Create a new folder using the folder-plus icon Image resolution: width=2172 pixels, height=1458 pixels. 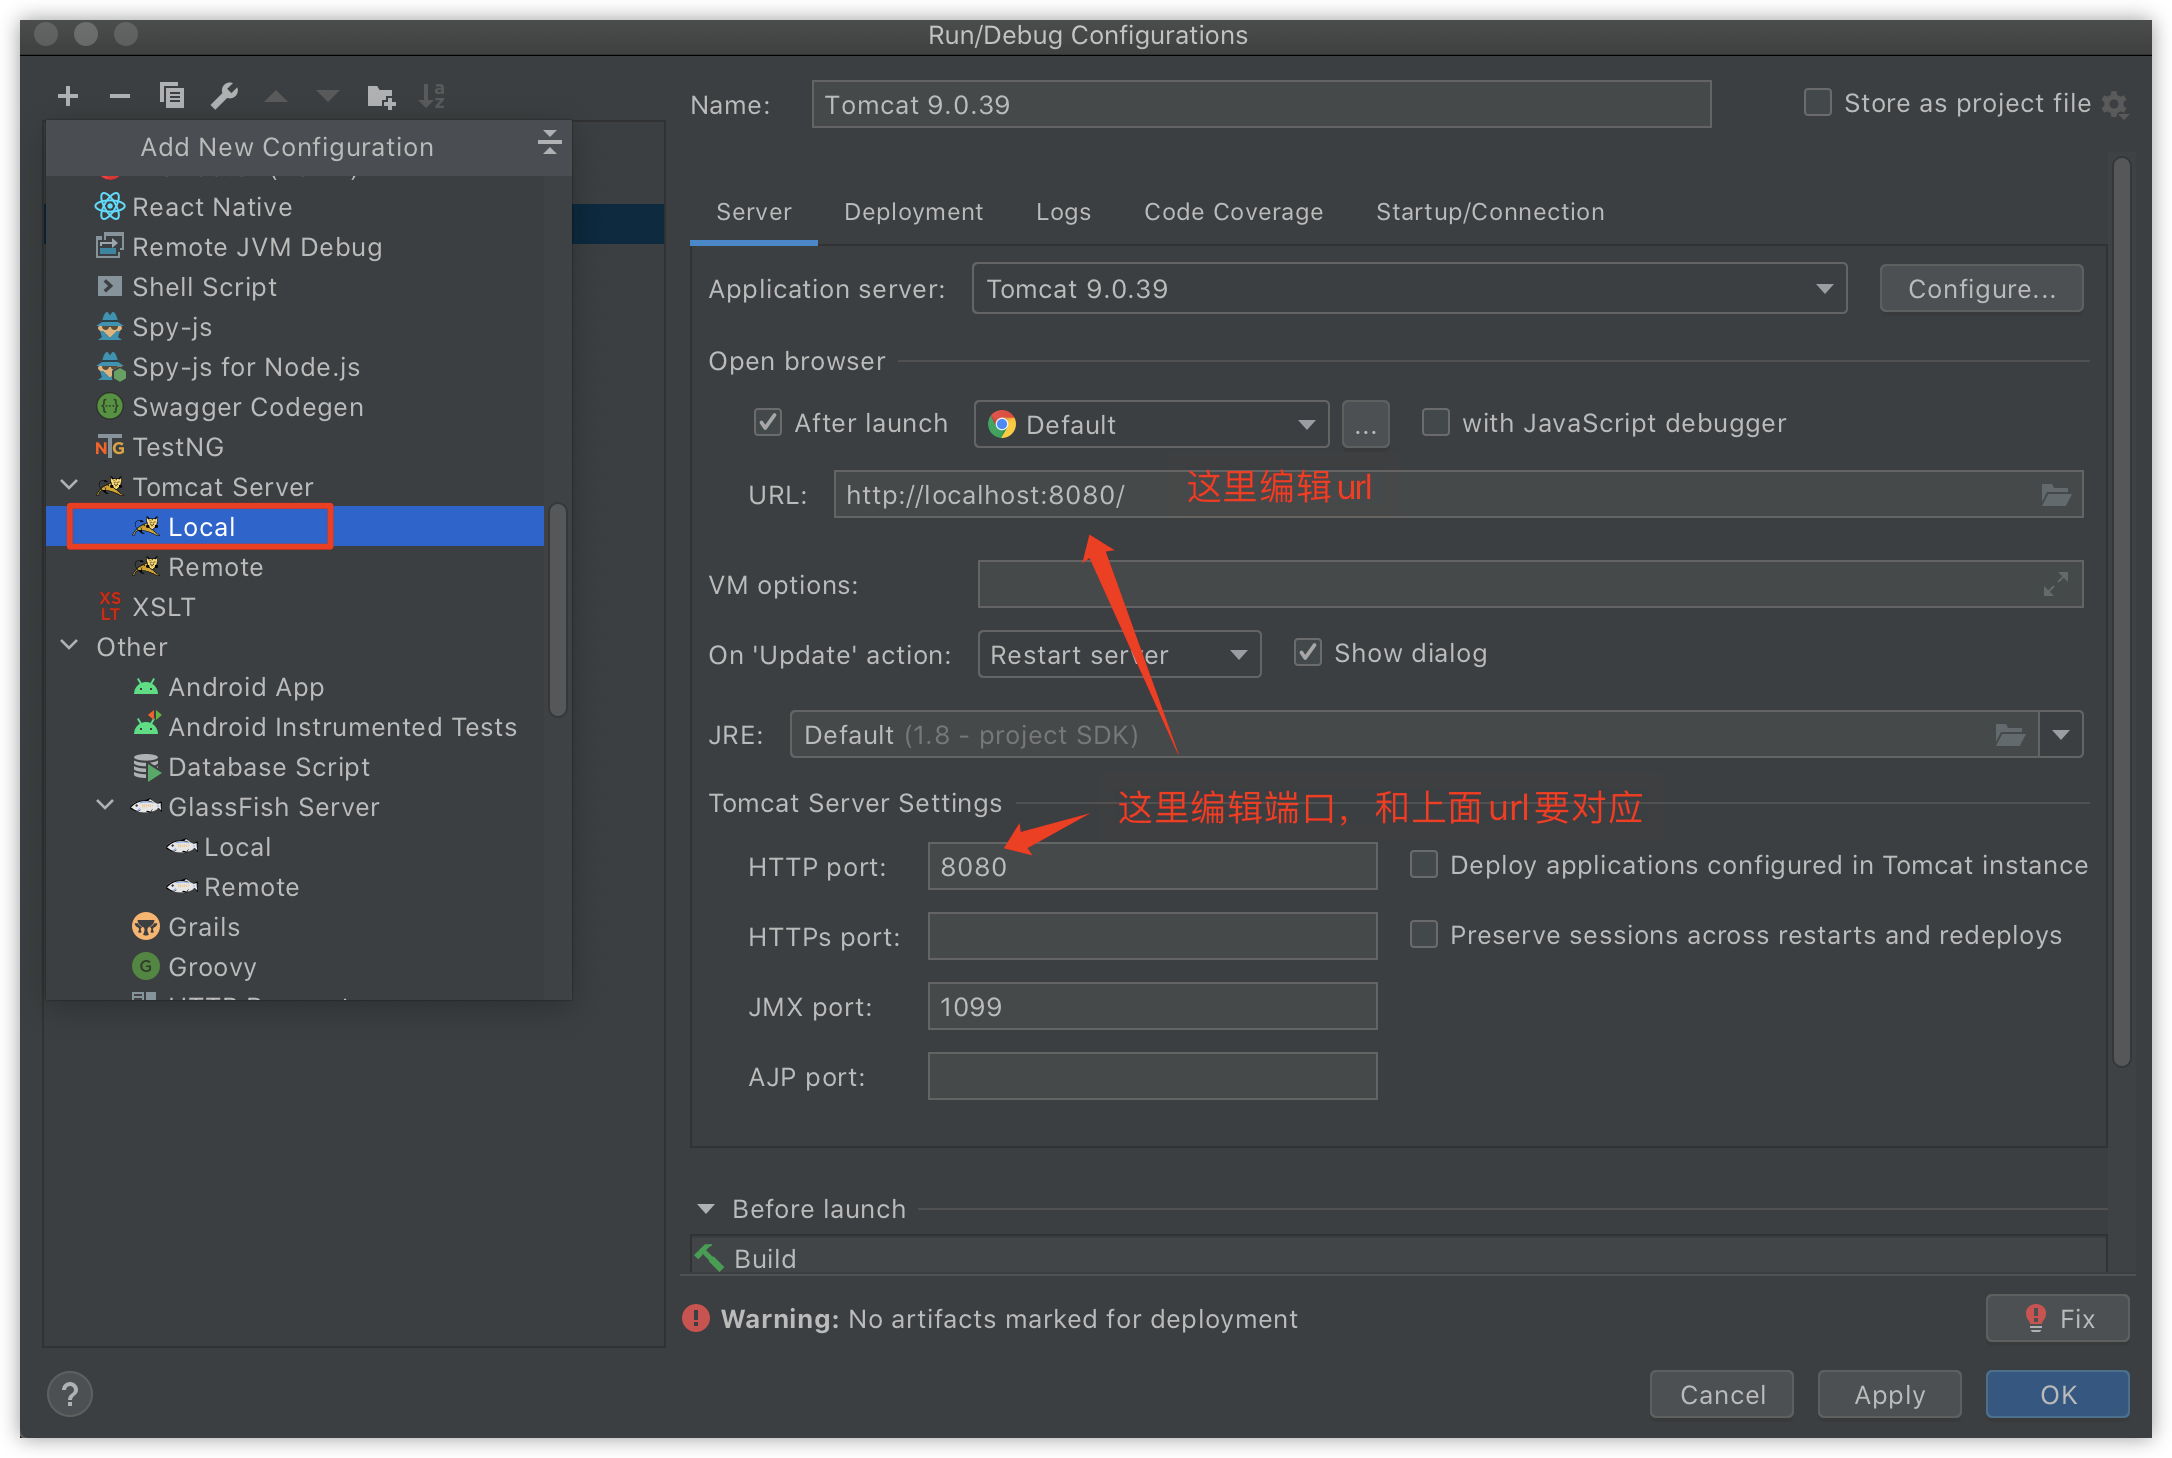click(380, 95)
